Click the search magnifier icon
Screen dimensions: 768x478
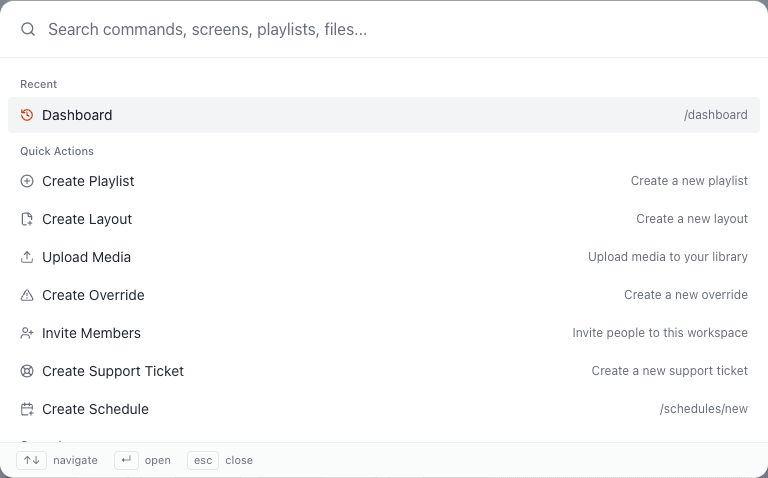point(28,29)
